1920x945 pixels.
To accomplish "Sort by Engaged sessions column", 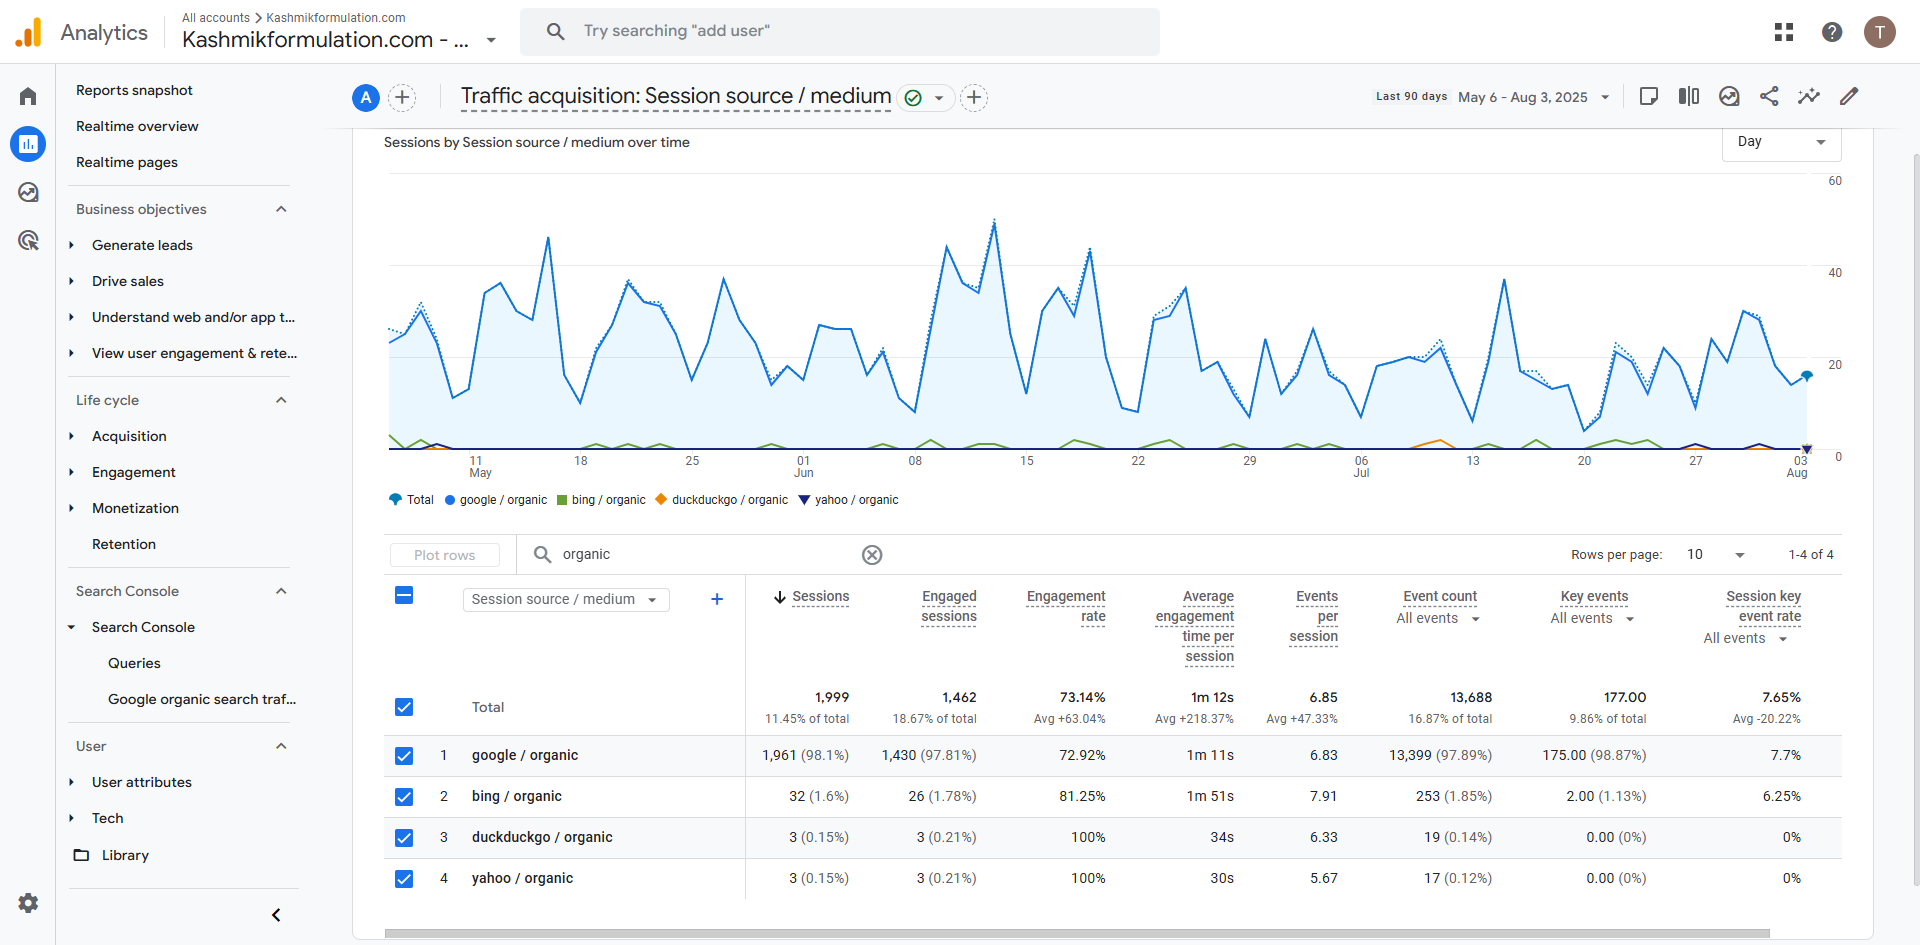I will click(x=949, y=606).
